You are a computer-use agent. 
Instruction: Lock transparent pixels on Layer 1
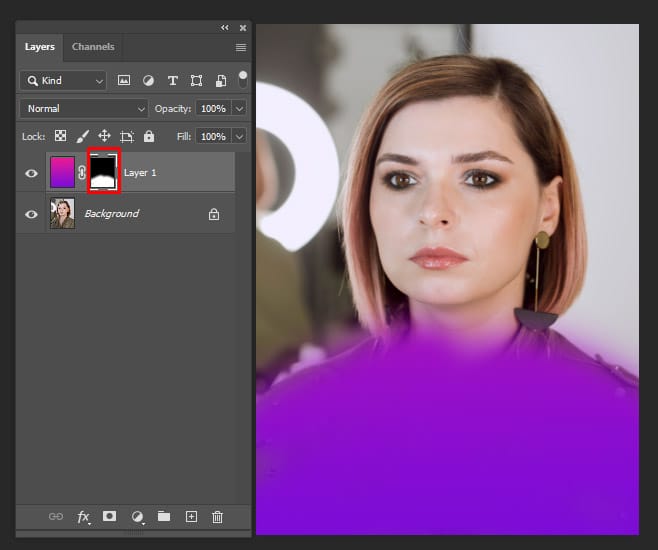click(x=60, y=136)
